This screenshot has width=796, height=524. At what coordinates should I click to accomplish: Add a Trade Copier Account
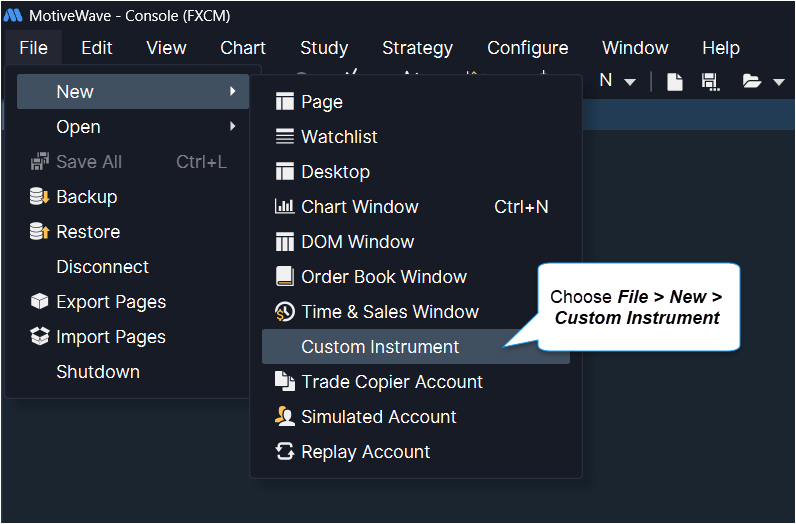point(391,382)
